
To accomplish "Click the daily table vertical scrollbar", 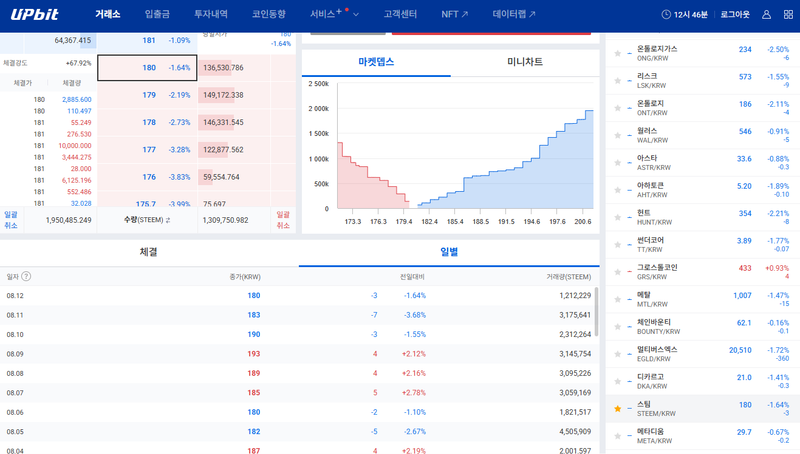I will point(597,312).
